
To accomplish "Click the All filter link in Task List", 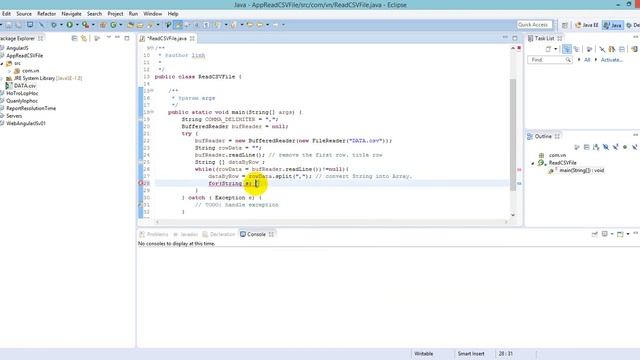I will [587, 60].
